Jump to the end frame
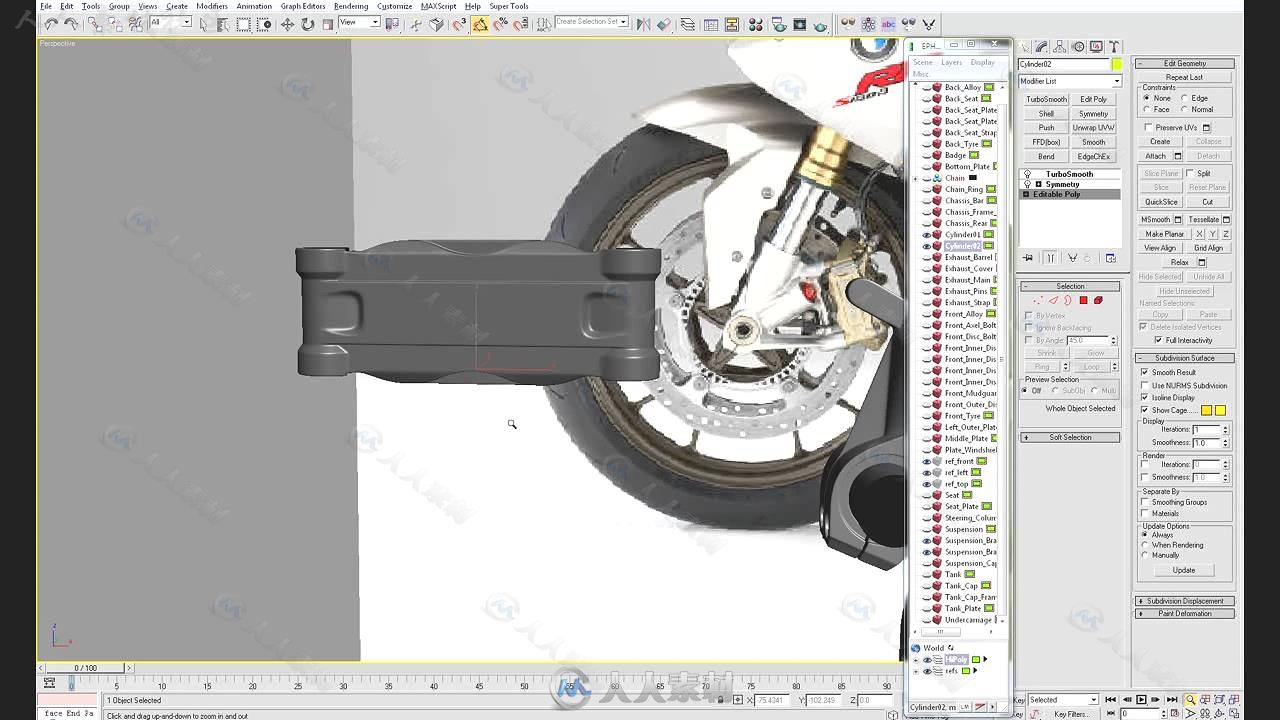Viewport: 1280px width, 720px height. 1170,700
